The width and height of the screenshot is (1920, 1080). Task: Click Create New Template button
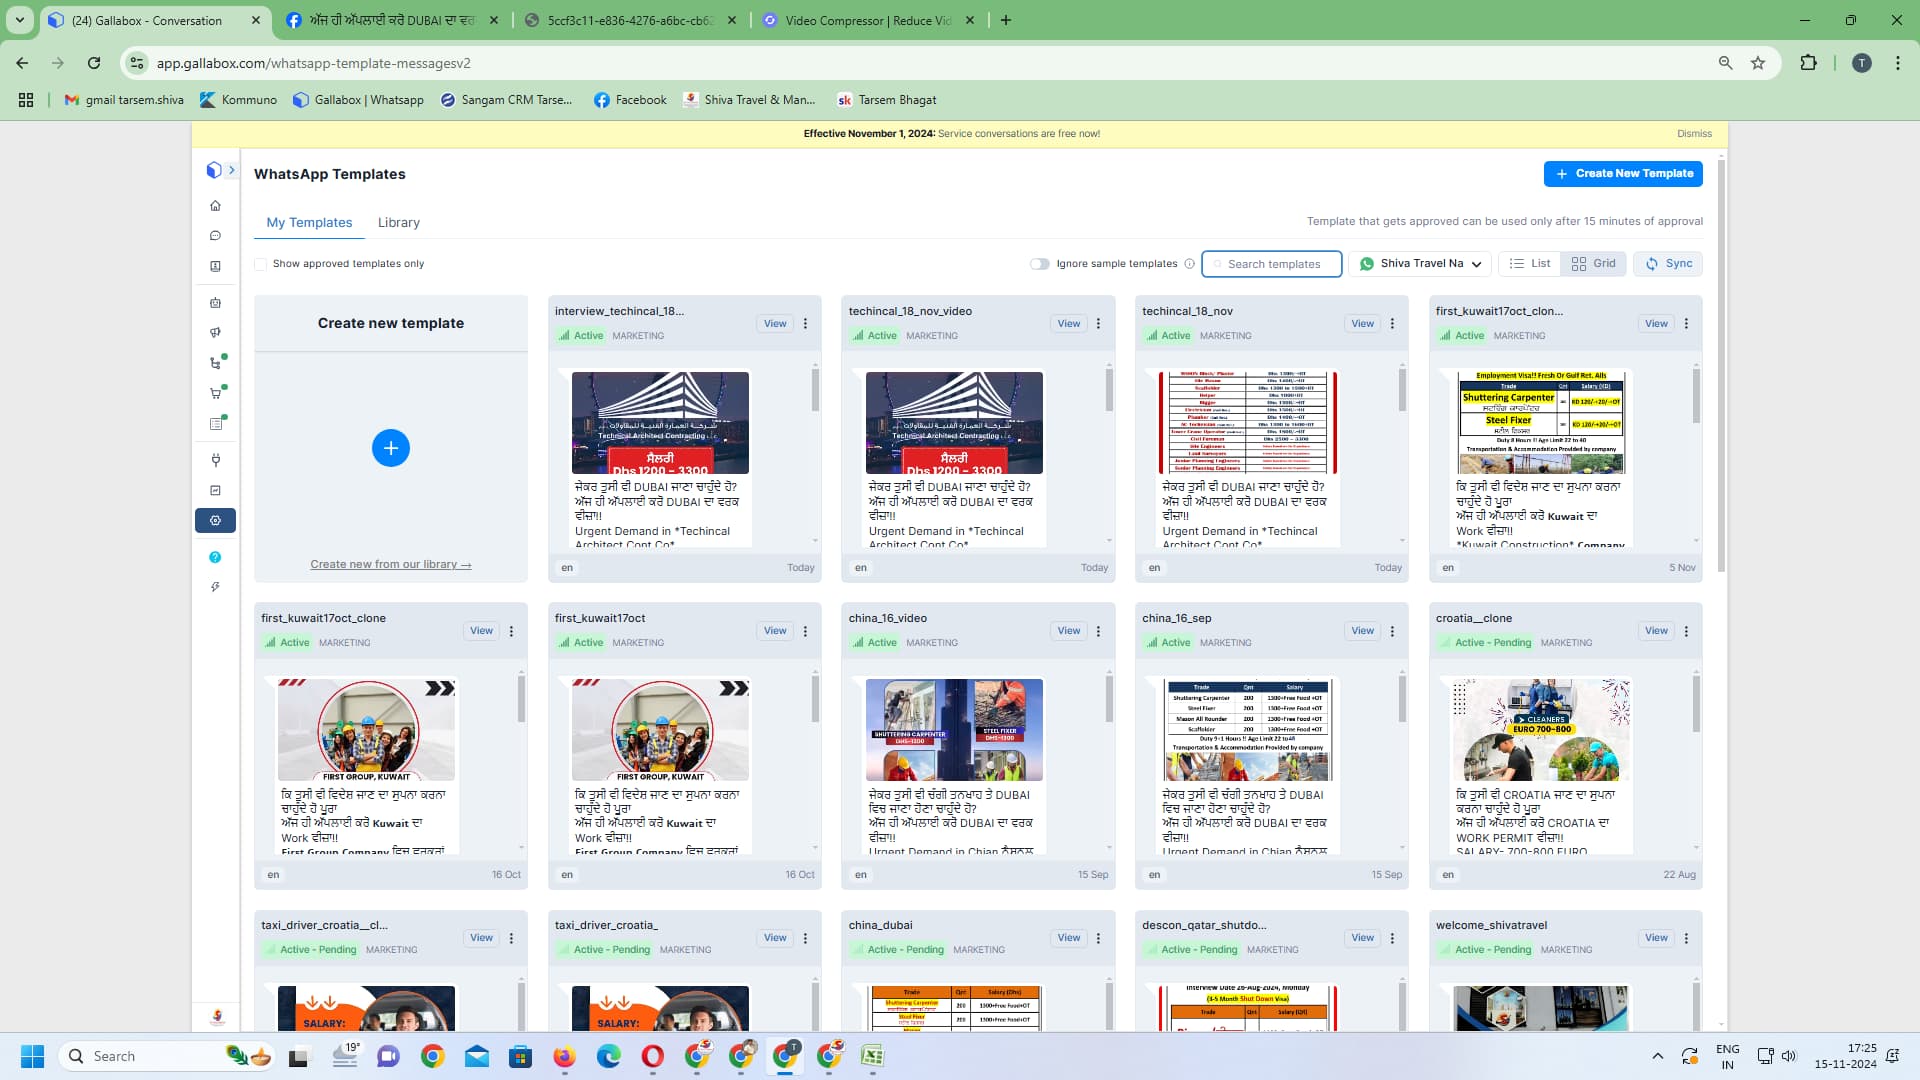[x=1623, y=174]
